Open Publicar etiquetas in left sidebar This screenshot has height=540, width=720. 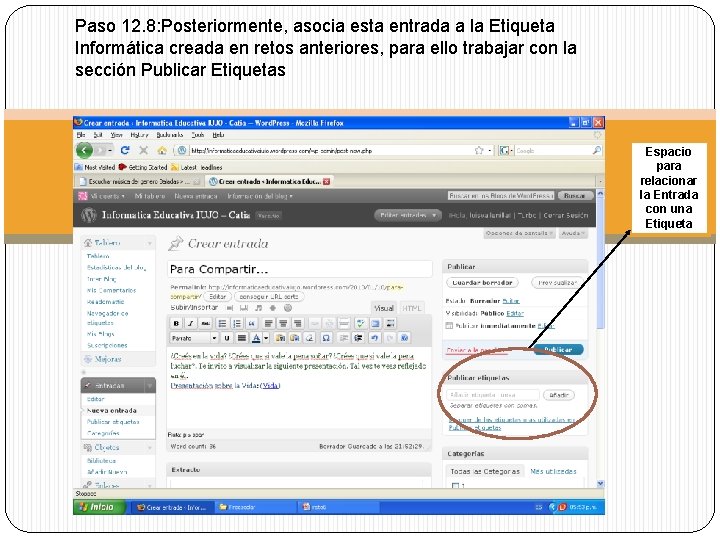click(113, 422)
